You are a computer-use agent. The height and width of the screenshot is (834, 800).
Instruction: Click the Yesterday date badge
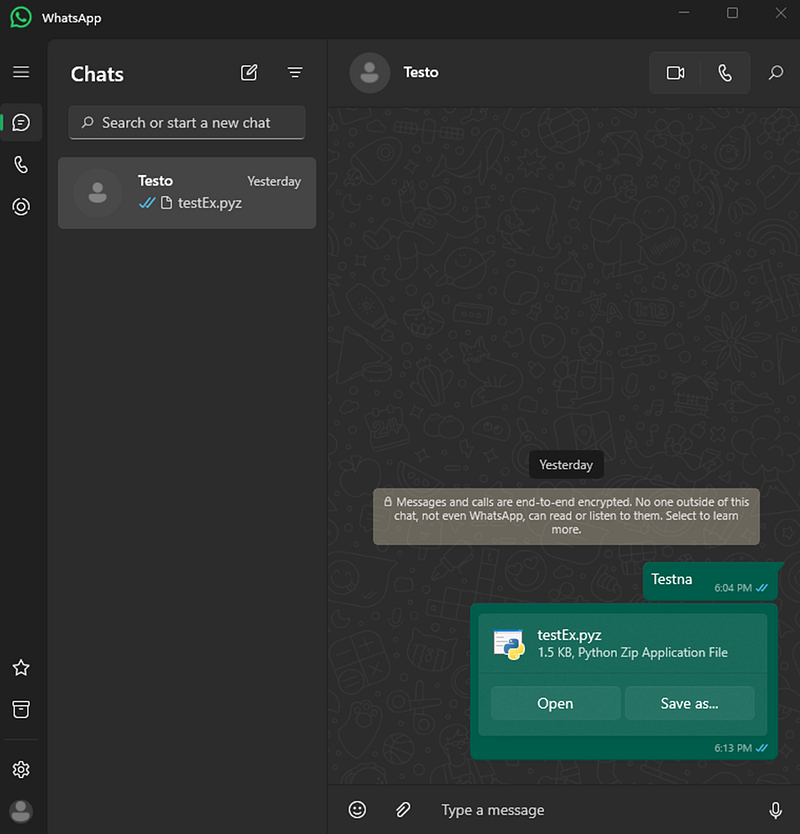tap(566, 465)
